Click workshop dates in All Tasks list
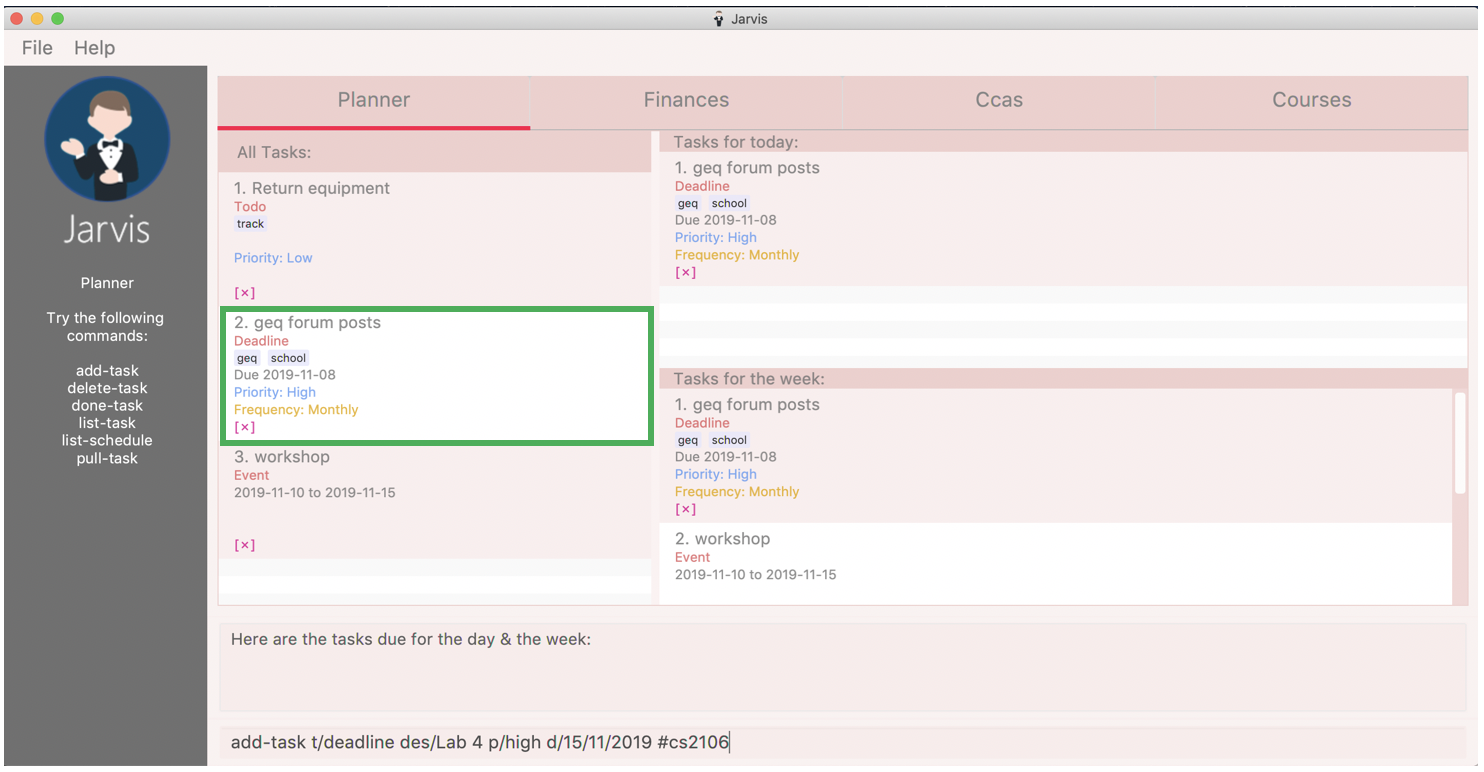The height and width of the screenshot is (772, 1484). coord(315,493)
